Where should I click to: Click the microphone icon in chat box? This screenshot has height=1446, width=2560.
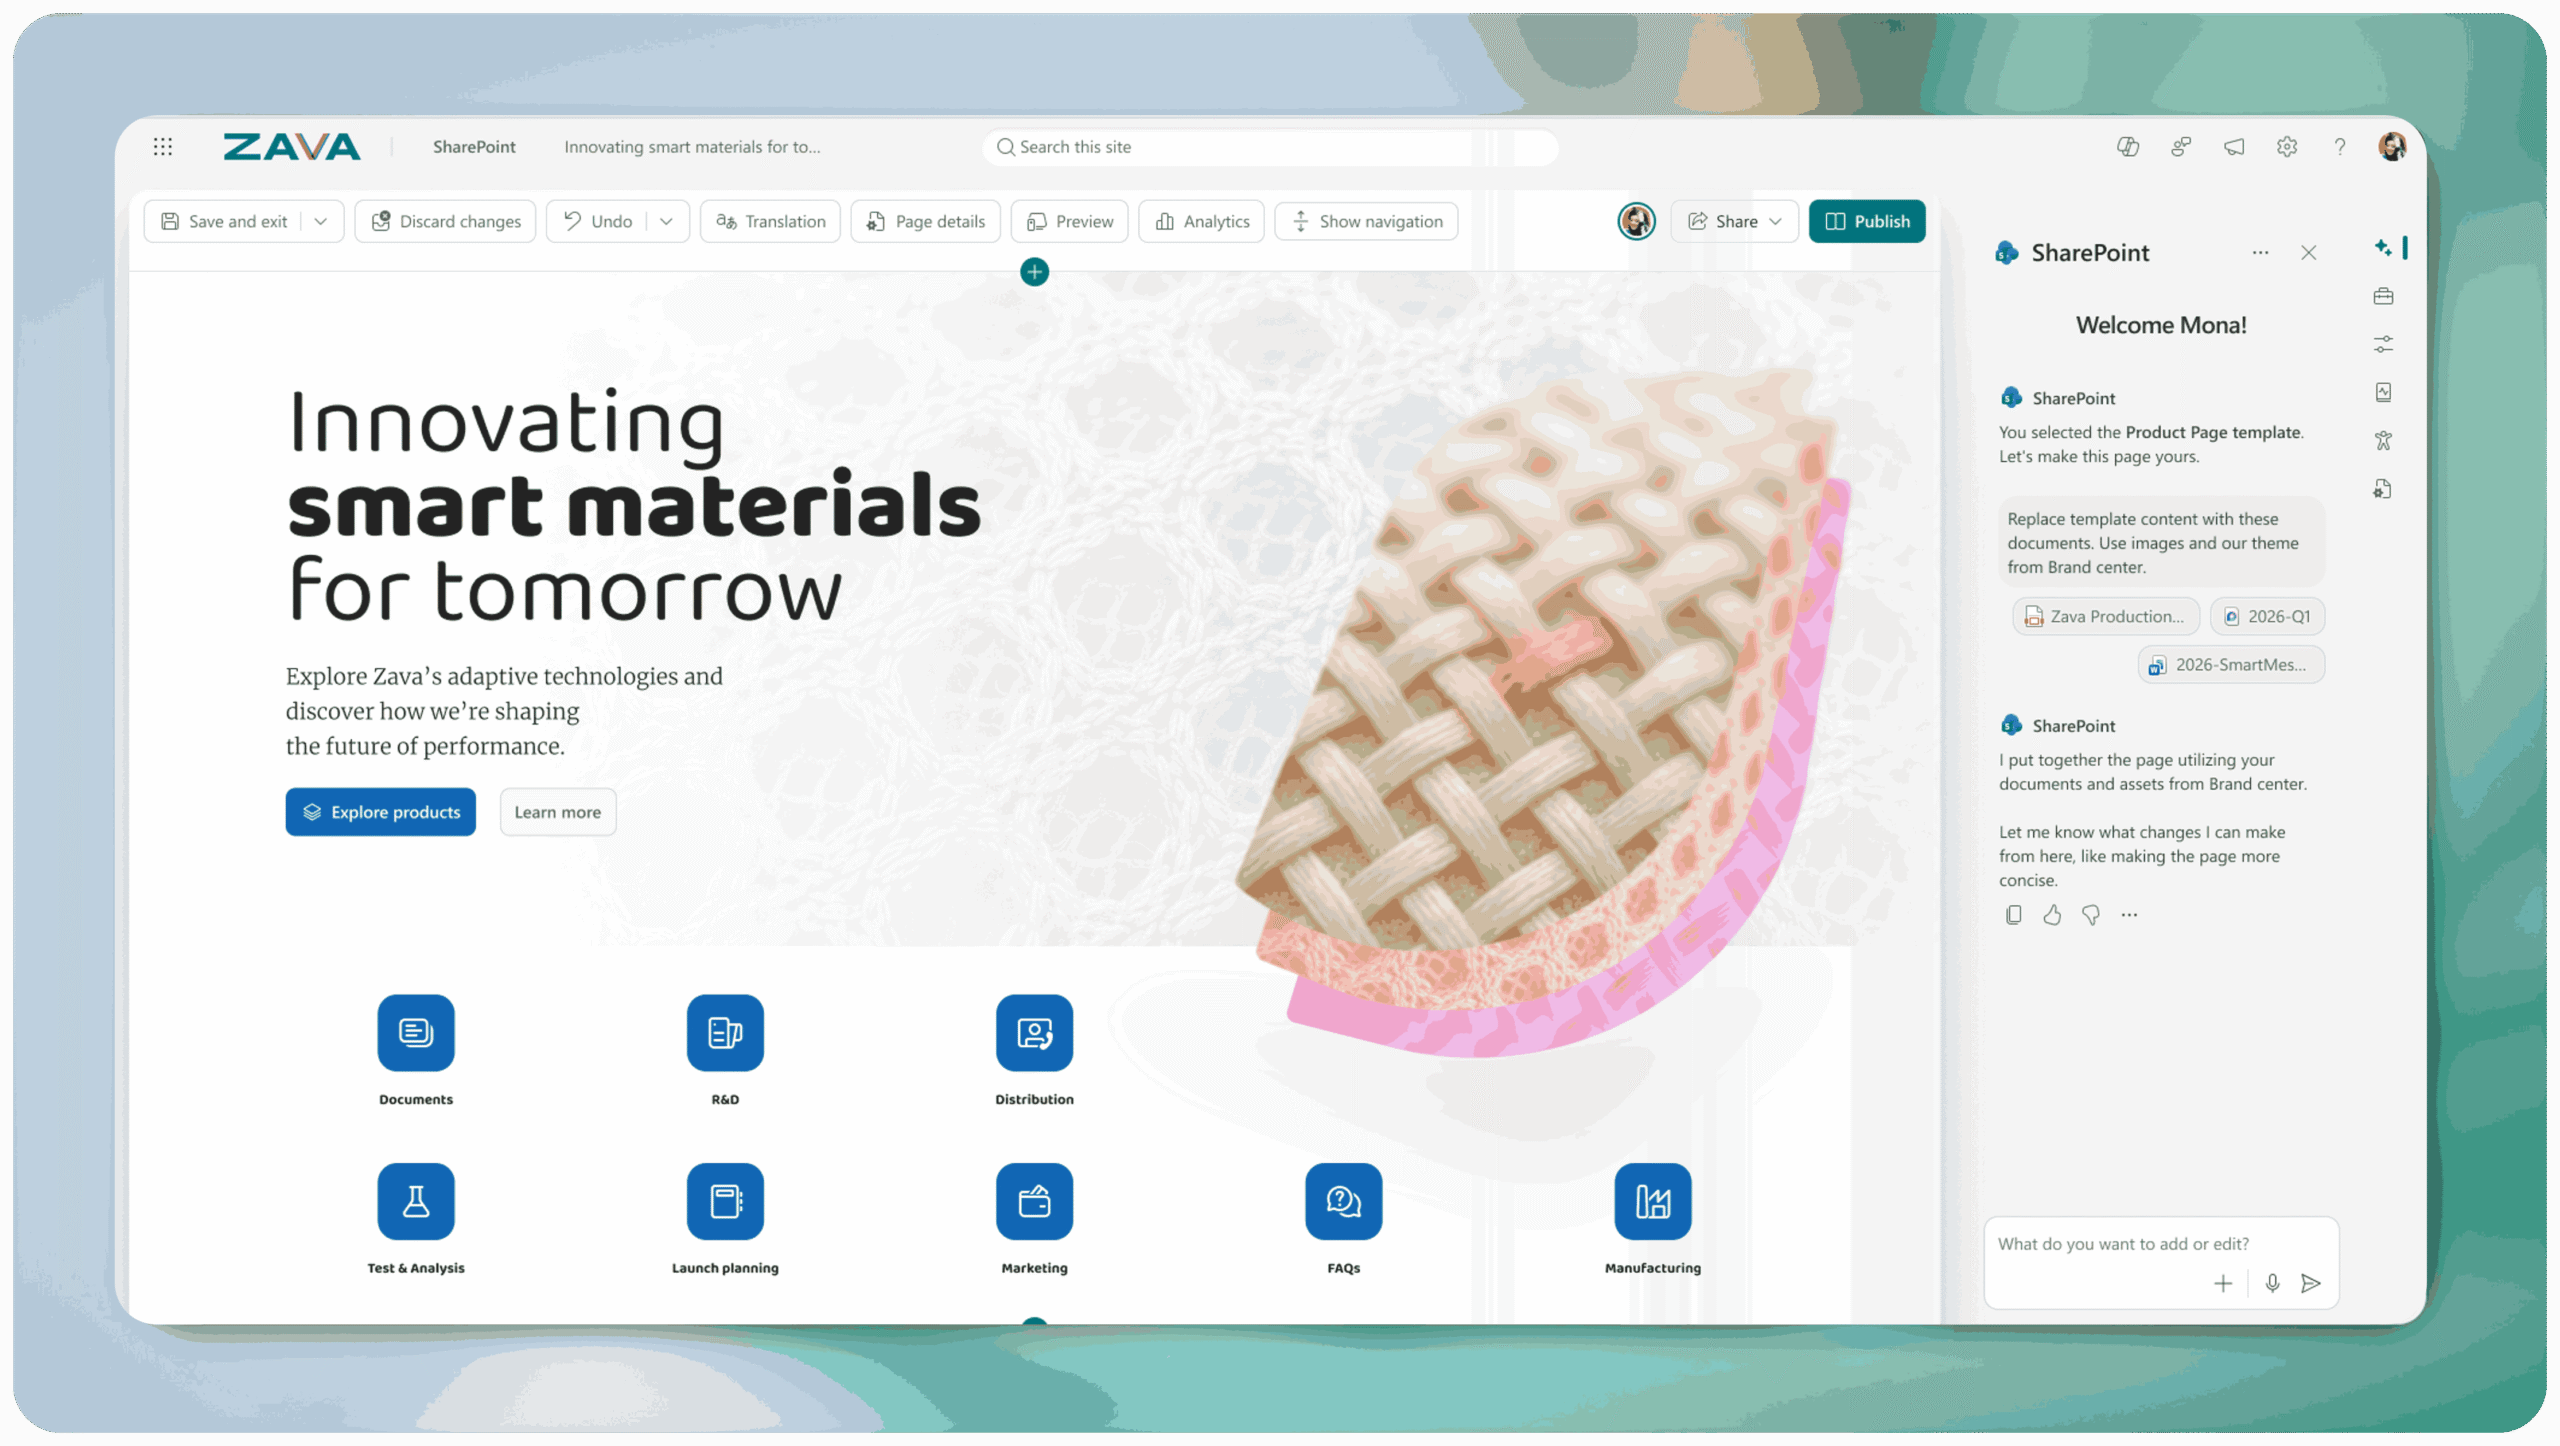(2272, 1283)
